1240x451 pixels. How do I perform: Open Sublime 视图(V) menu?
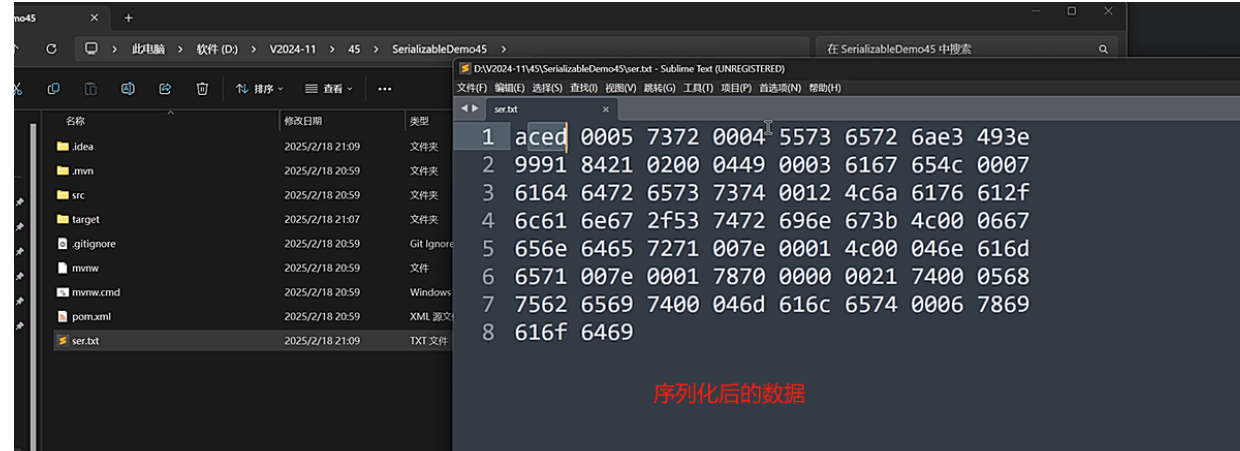coord(620,88)
